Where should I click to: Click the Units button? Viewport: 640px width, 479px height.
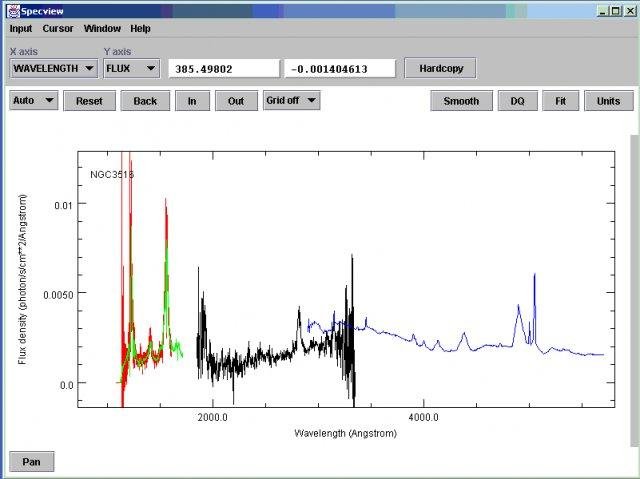point(608,101)
